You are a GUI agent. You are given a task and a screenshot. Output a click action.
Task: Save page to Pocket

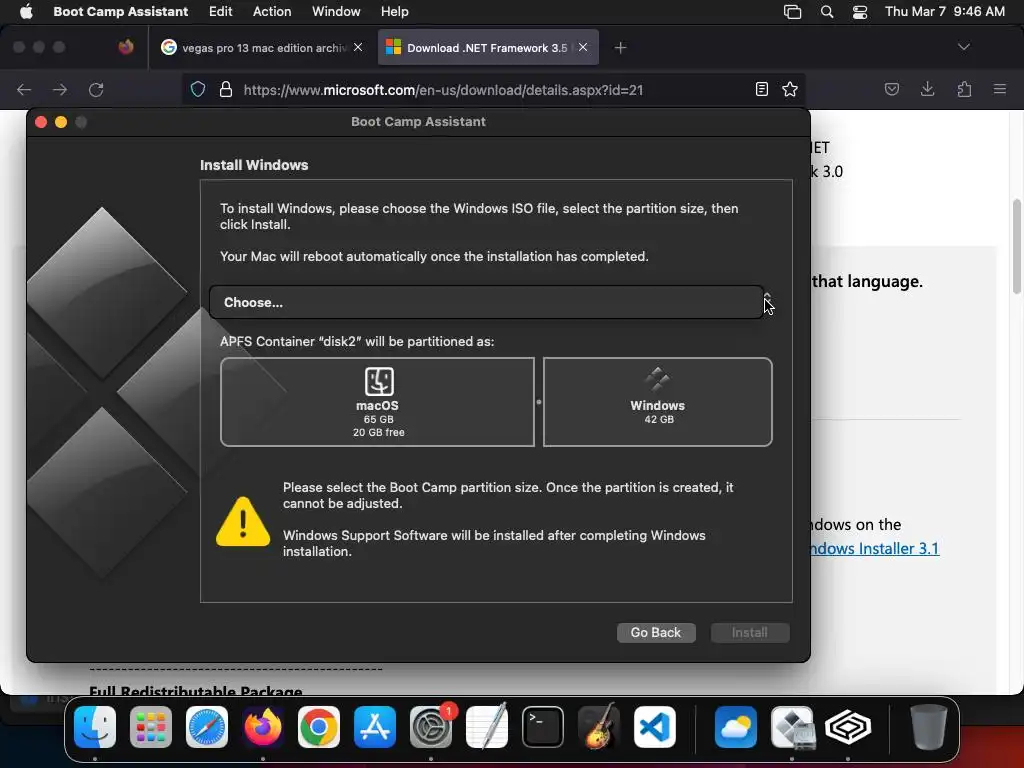coord(891,89)
